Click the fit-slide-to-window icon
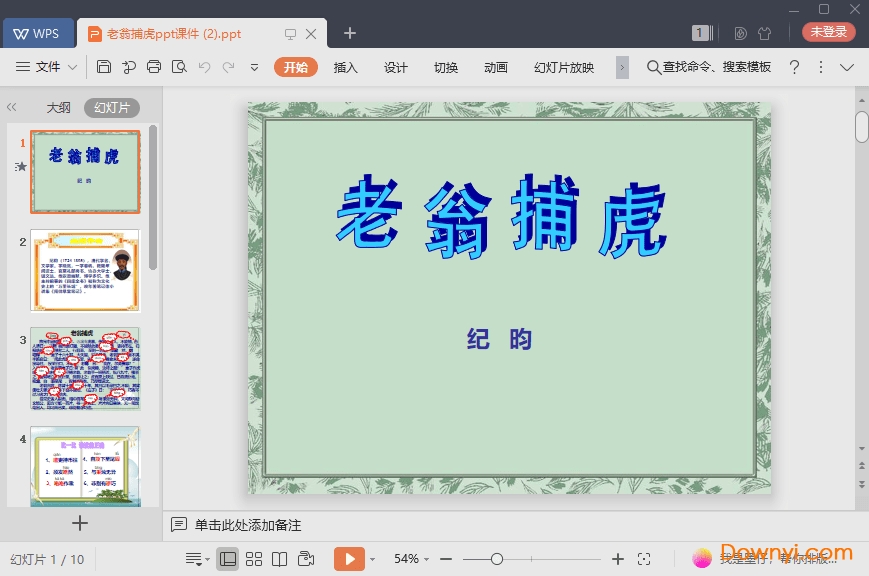 click(x=644, y=559)
